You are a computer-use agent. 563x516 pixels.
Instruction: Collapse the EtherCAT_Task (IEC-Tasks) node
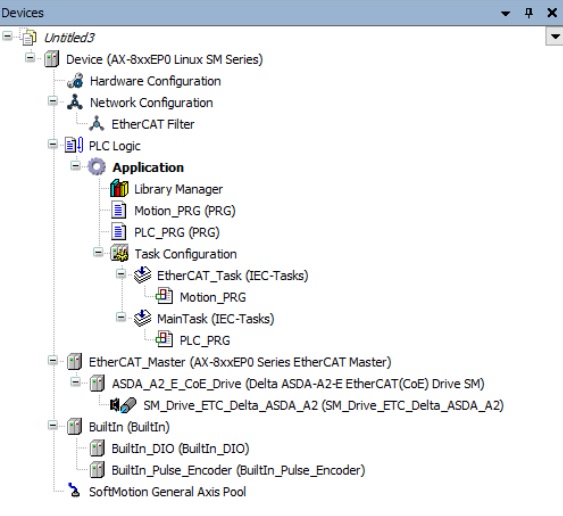click(121, 274)
